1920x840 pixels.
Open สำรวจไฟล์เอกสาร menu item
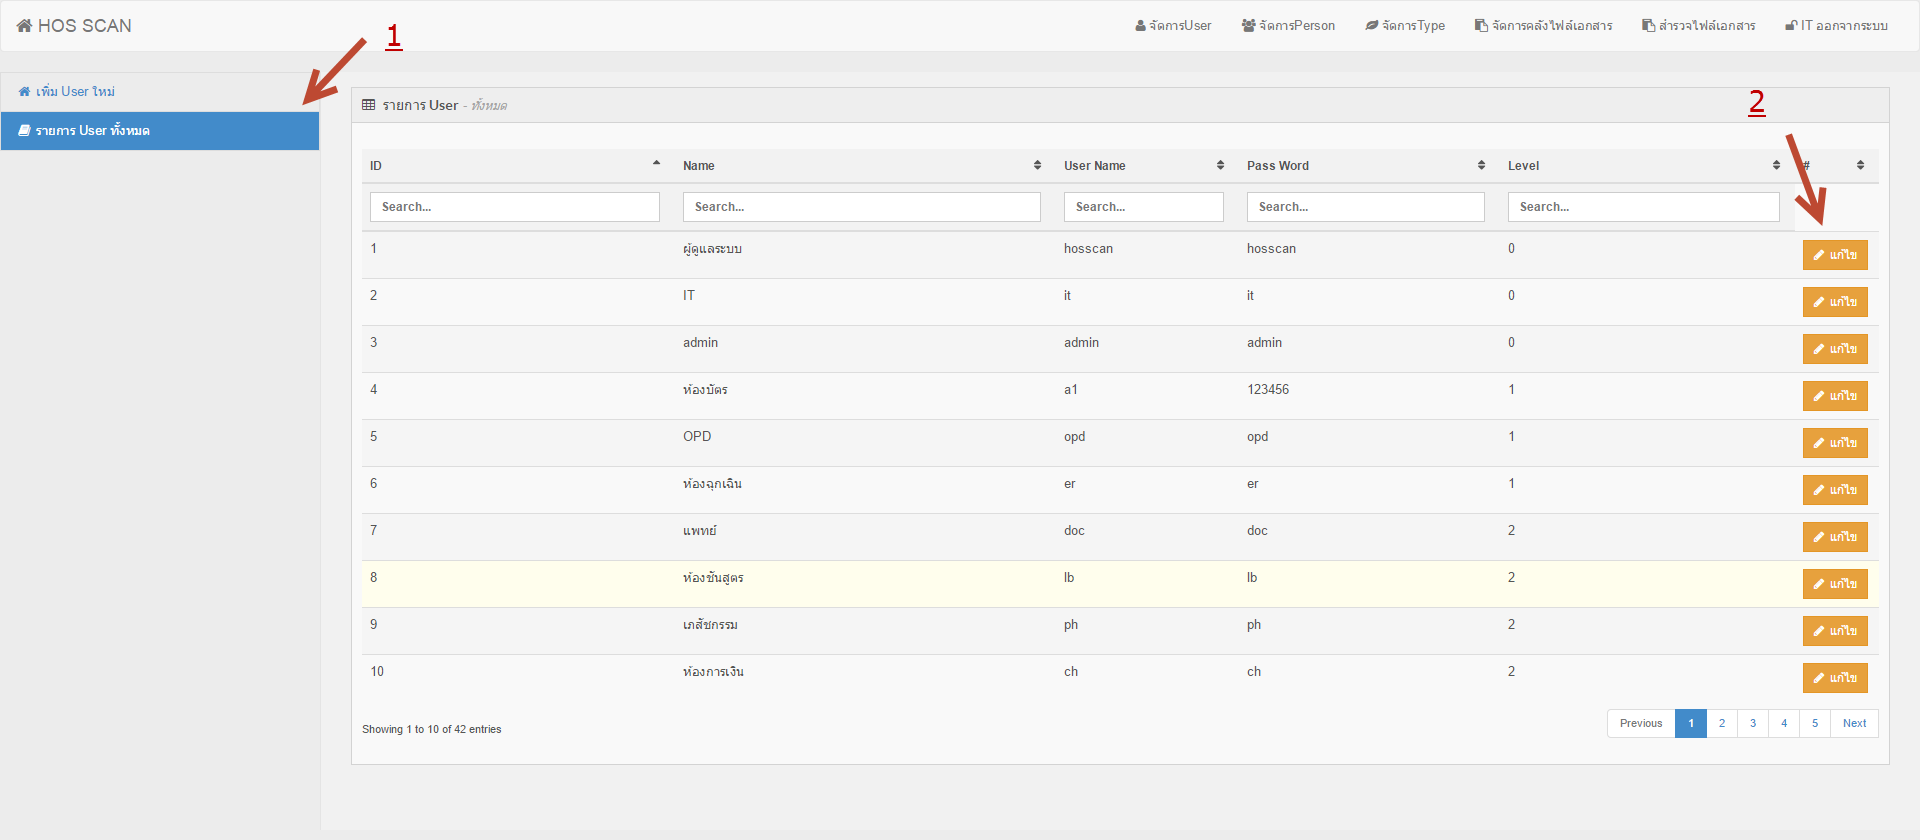point(1698,26)
